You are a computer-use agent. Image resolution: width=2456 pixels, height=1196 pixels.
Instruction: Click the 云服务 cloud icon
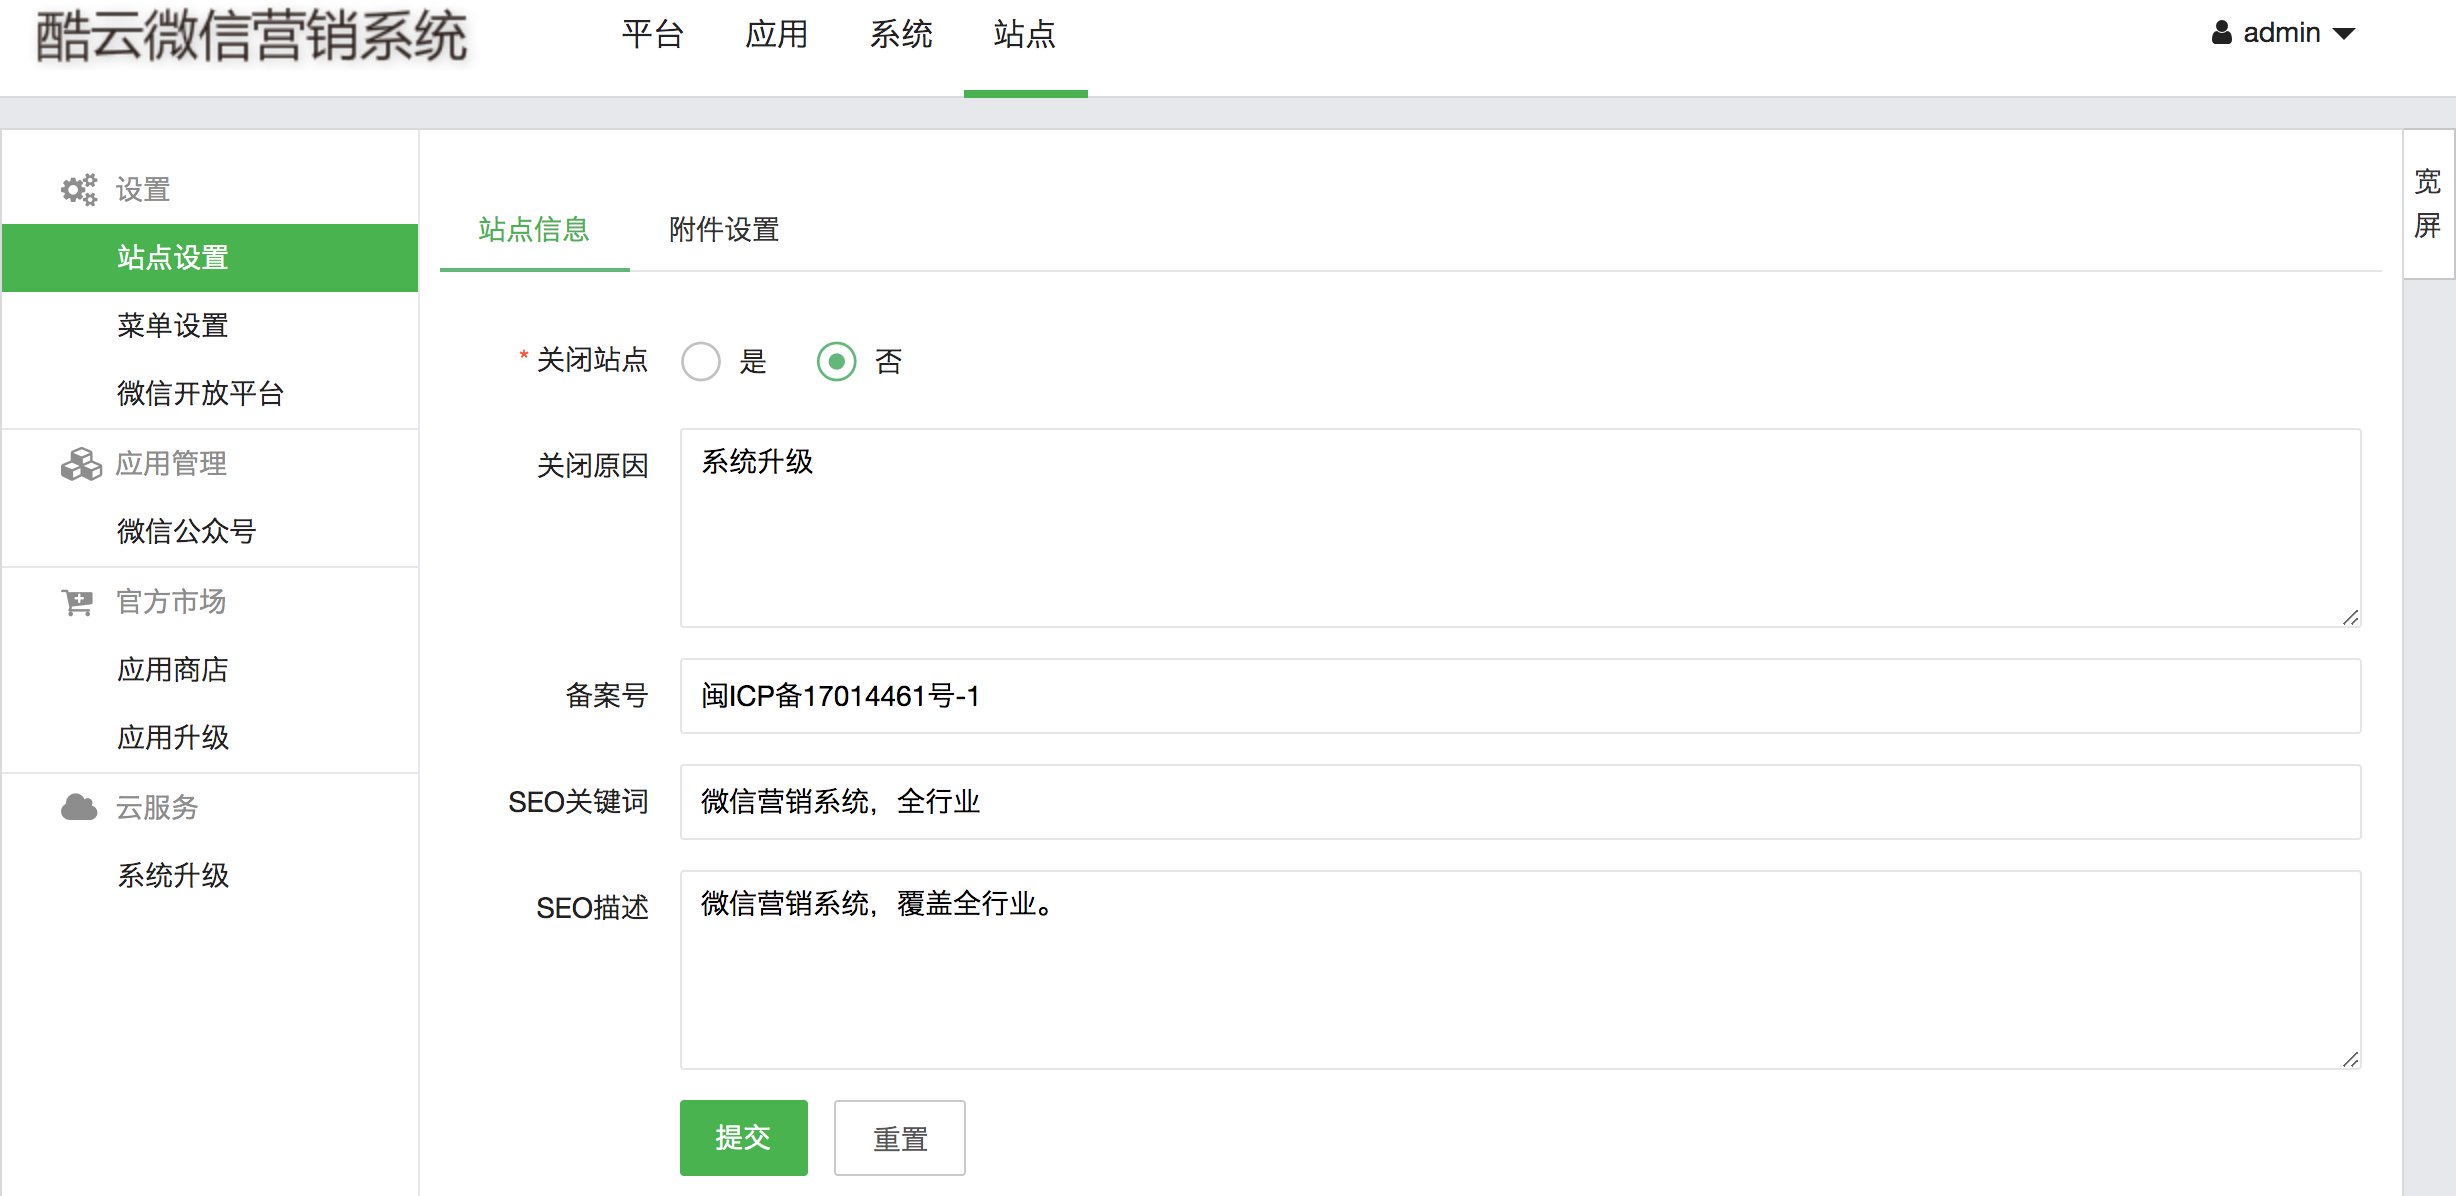coord(79,807)
